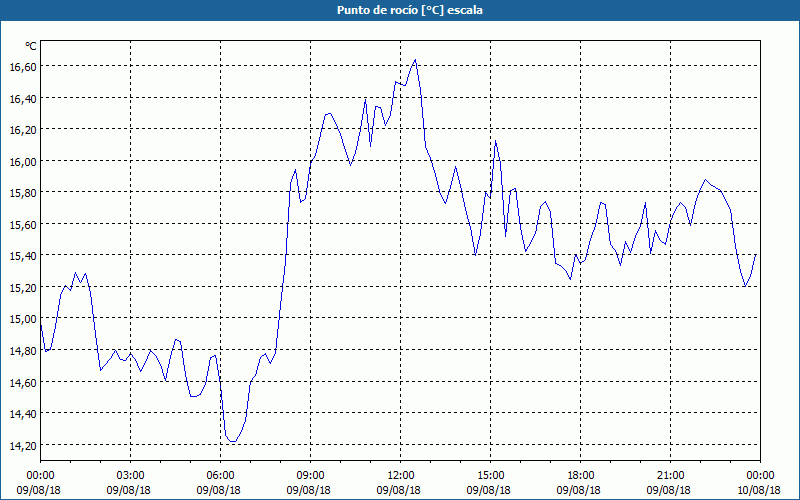The width and height of the screenshot is (800, 500).
Task: Click the 03:00 time axis label
Action: (x=131, y=476)
